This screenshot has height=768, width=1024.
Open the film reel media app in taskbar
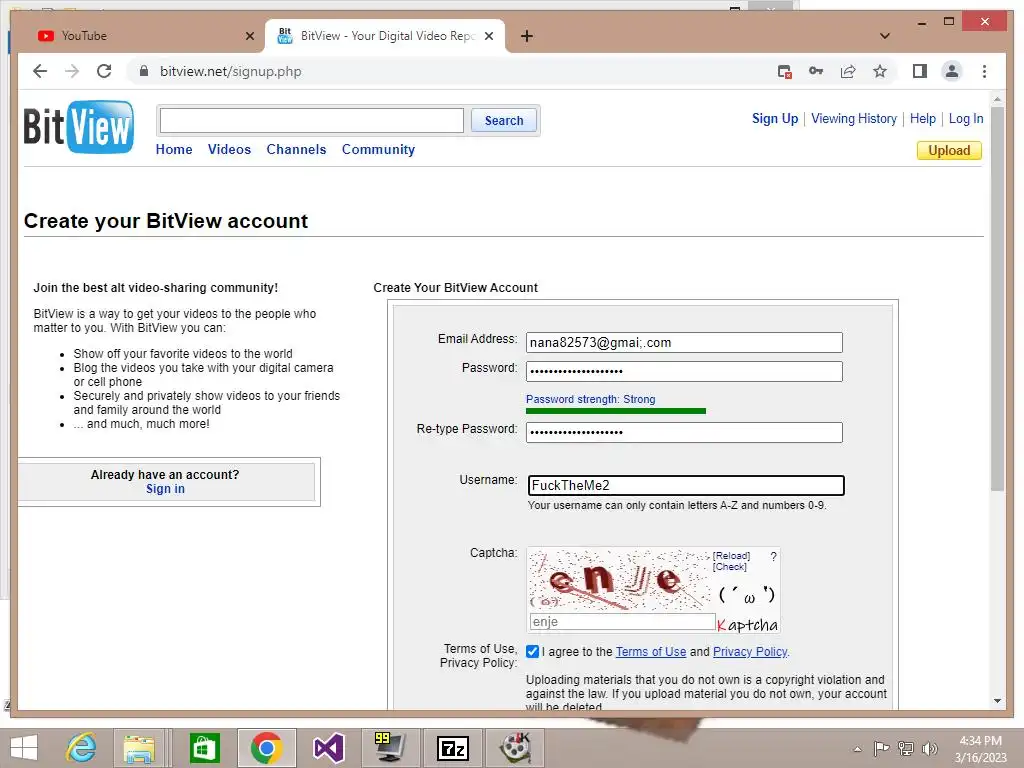[516, 748]
